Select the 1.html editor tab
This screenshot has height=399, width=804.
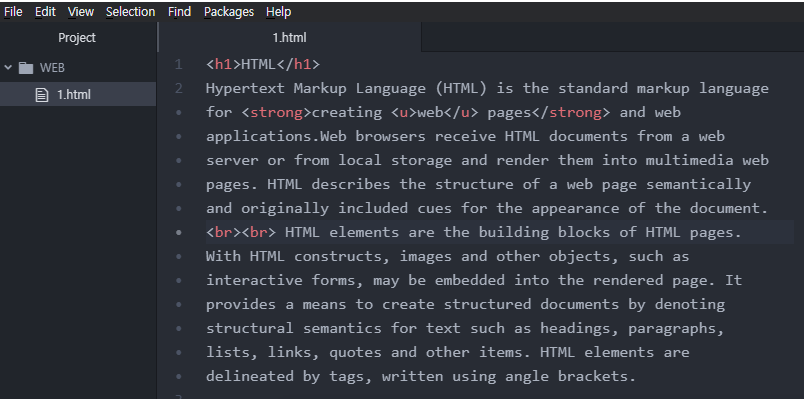pyautogui.click(x=290, y=37)
